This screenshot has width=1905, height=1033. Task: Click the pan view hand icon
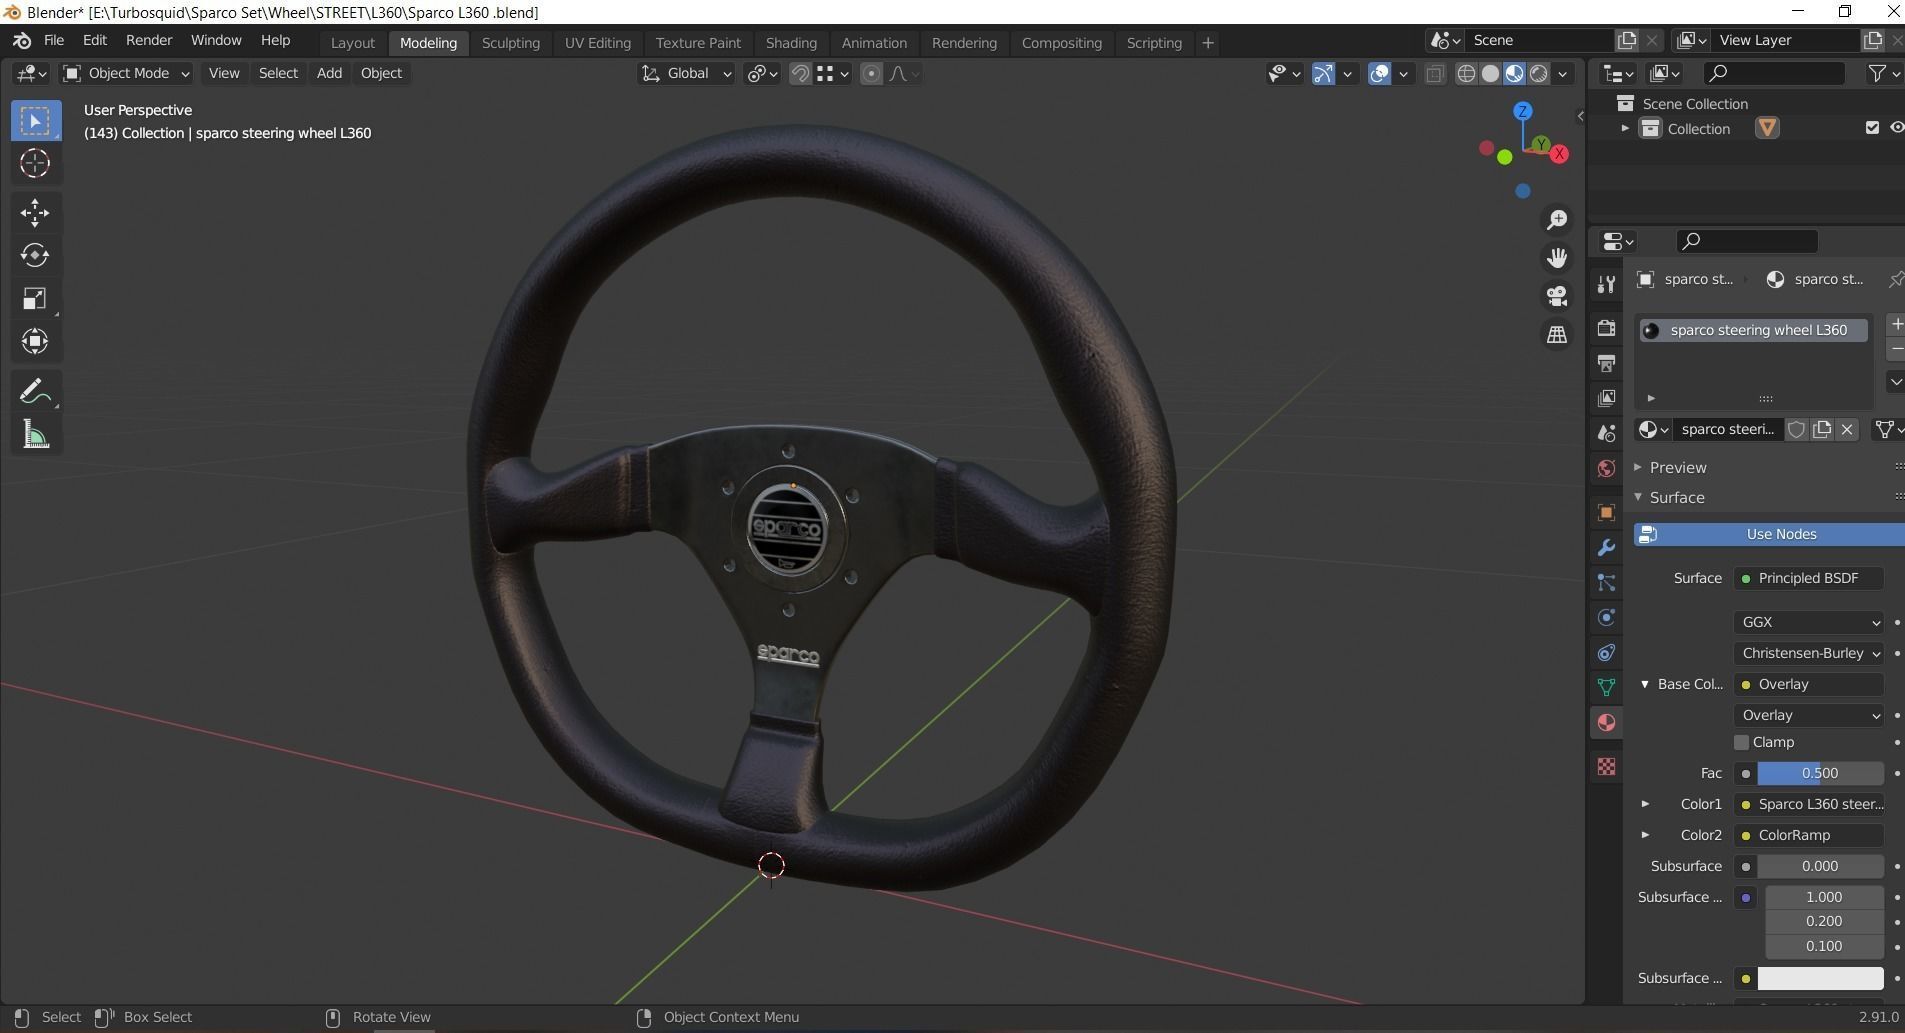pyautogui.click(x=1557, y=258)
